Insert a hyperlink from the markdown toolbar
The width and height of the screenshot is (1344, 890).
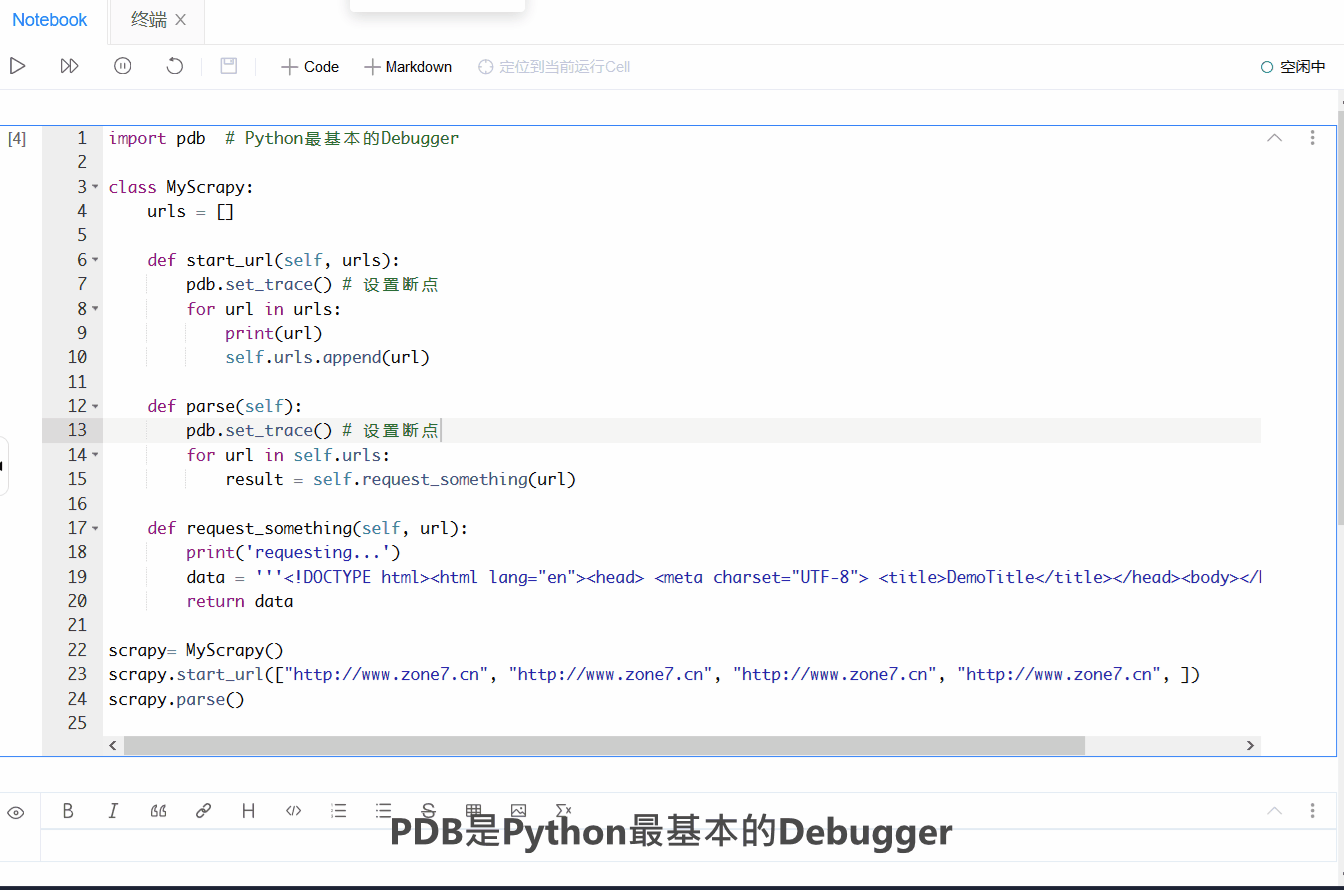tap(203, 811)
